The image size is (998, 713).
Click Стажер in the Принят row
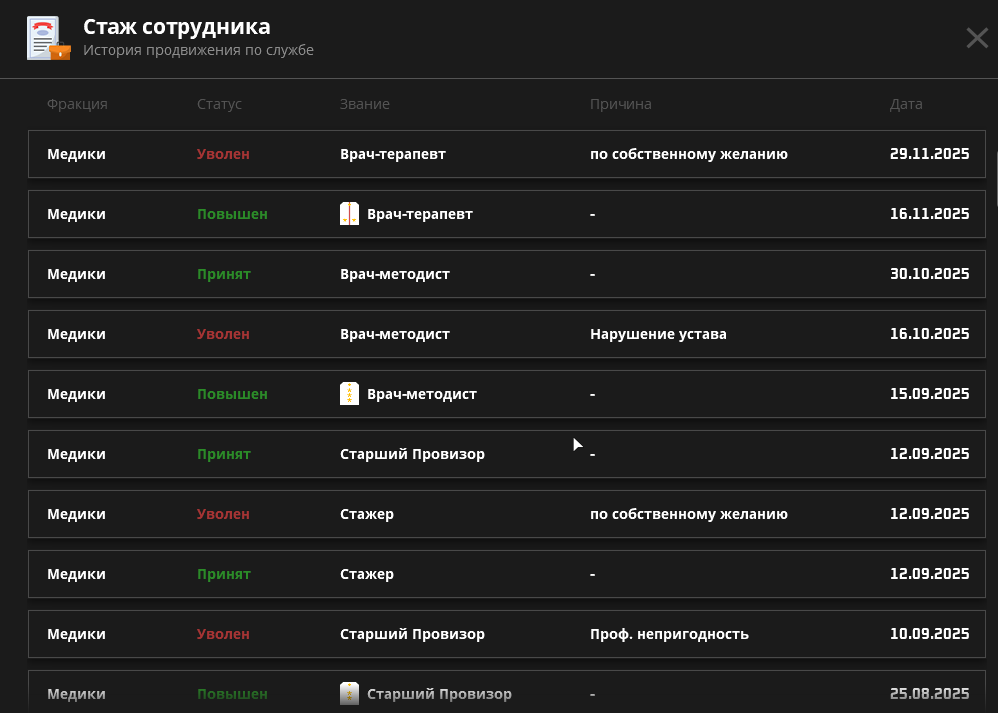(x=367, y=574)
